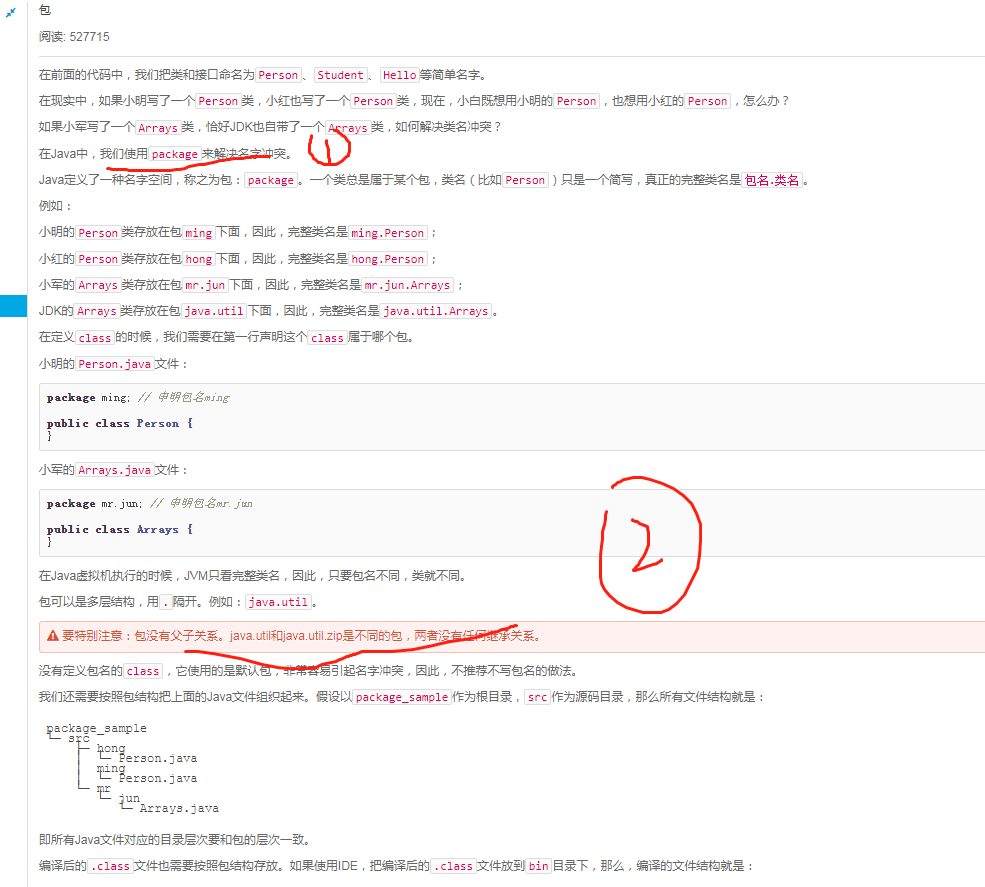Select the blue highlighted sidebar item

tap(13, 306)
